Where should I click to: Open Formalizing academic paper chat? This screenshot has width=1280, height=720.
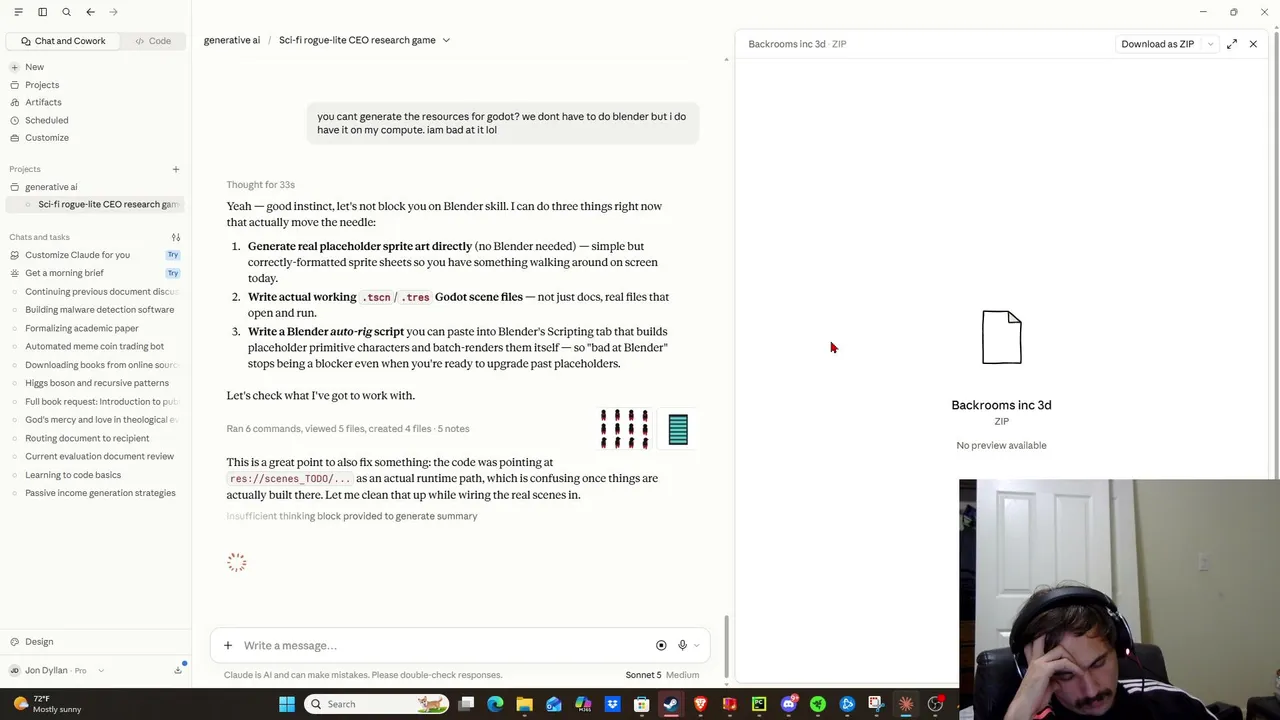pos(81,328)
